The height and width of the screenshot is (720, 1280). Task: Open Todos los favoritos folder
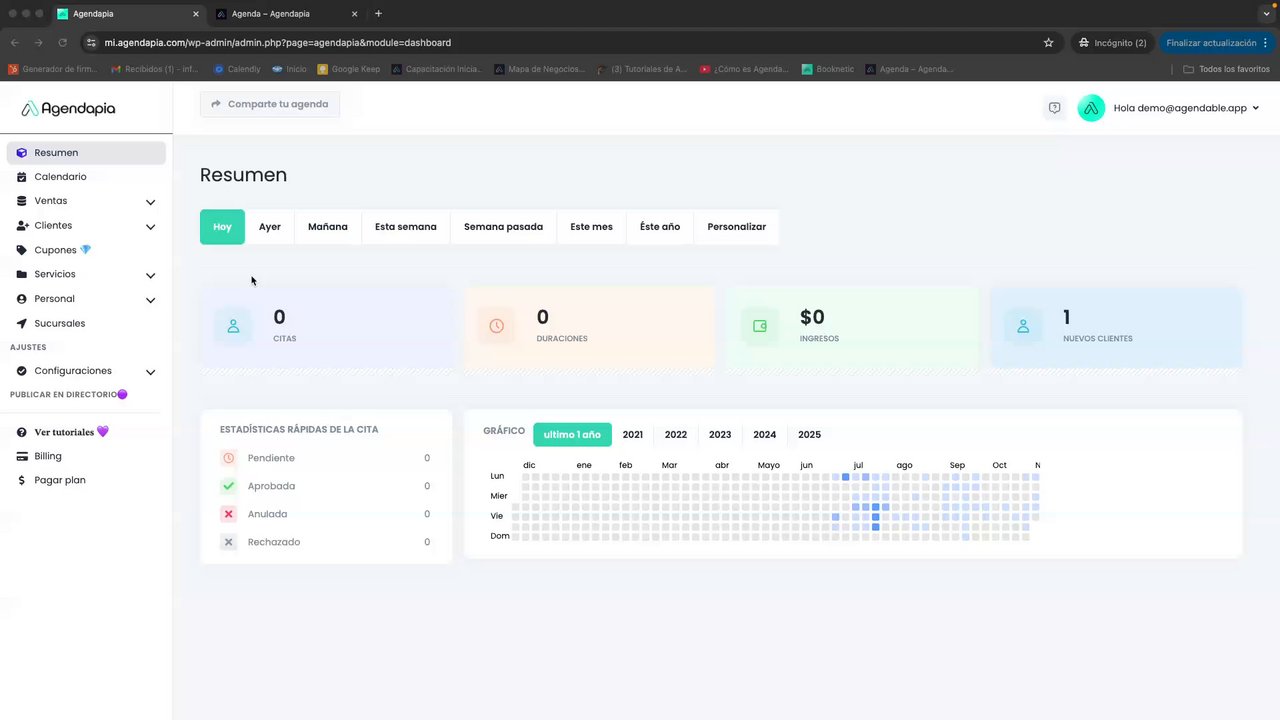coord(1227,69)
